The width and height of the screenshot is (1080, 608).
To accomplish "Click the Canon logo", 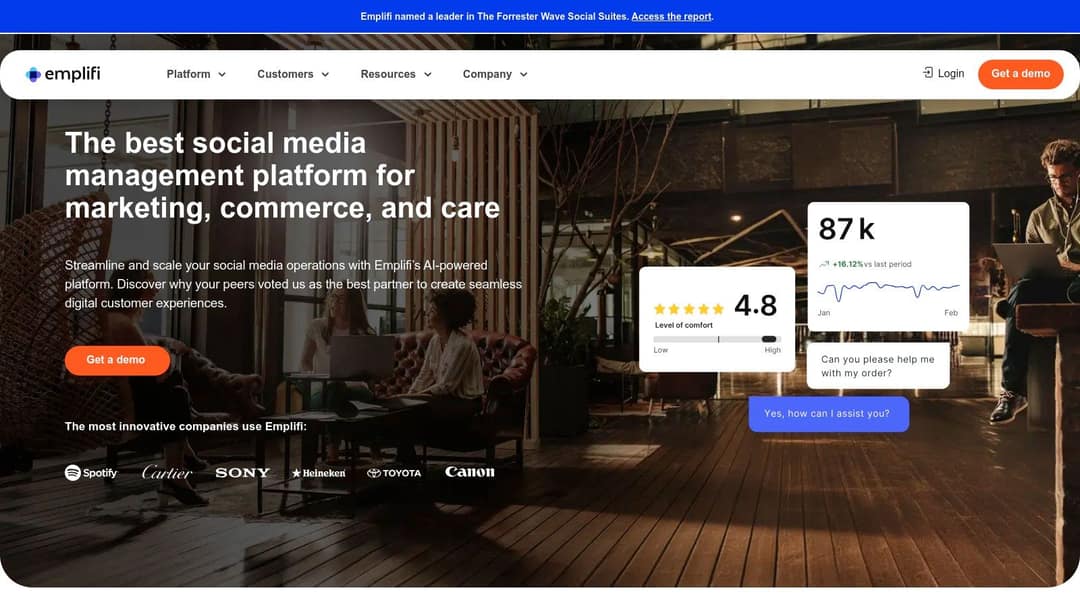I will pyautogui.click(x=470, y=472).
